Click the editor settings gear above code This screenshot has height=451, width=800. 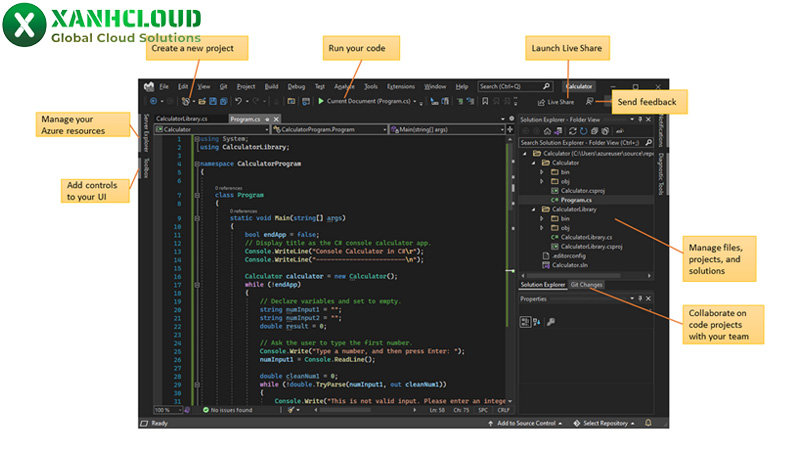click(x=512, y=118)
